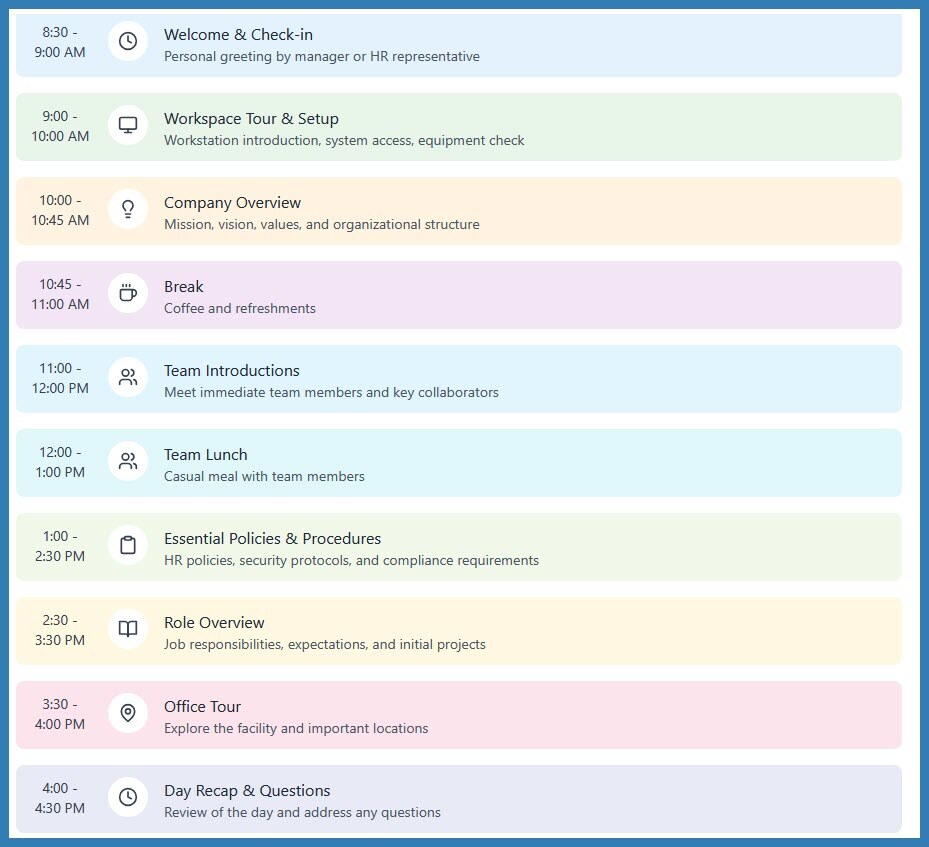Click the coffee cup icon for Break
This screenshot has height=847, width=929.
(128, 293)
